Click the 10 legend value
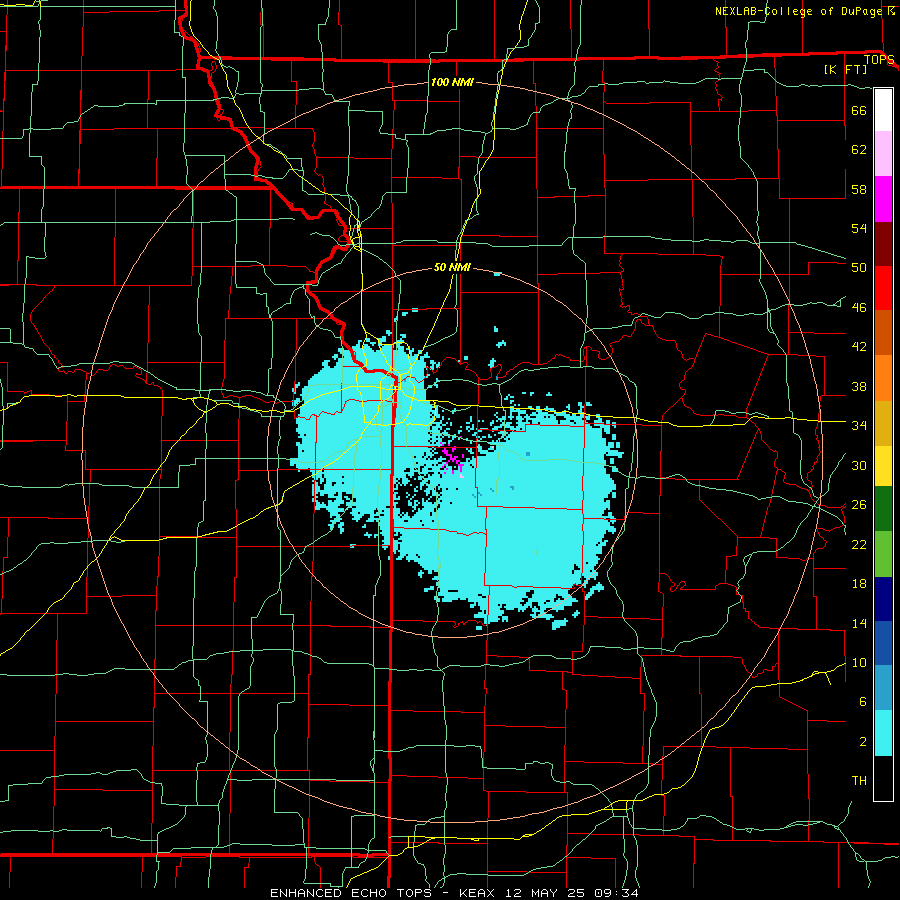 pos(859,663)
